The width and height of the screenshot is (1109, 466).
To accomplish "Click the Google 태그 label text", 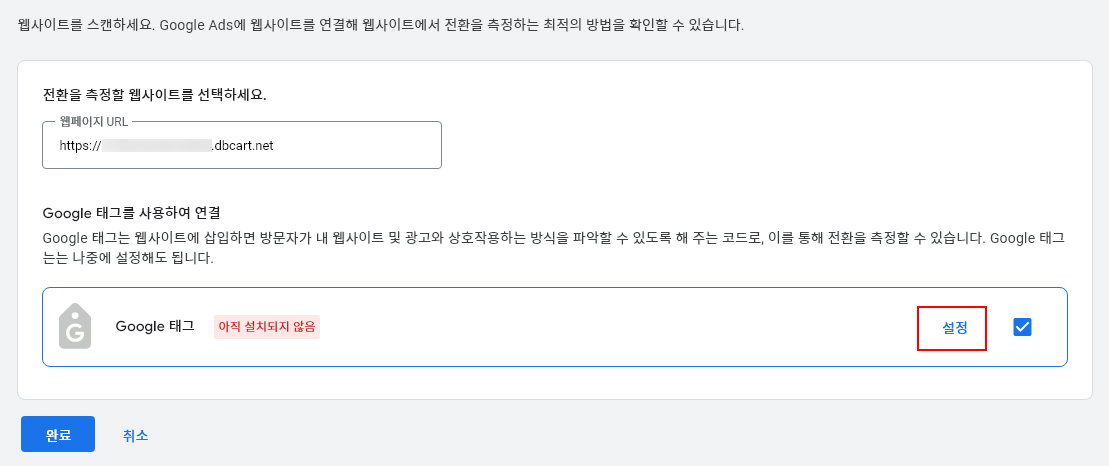I will (x=155, y=327).
